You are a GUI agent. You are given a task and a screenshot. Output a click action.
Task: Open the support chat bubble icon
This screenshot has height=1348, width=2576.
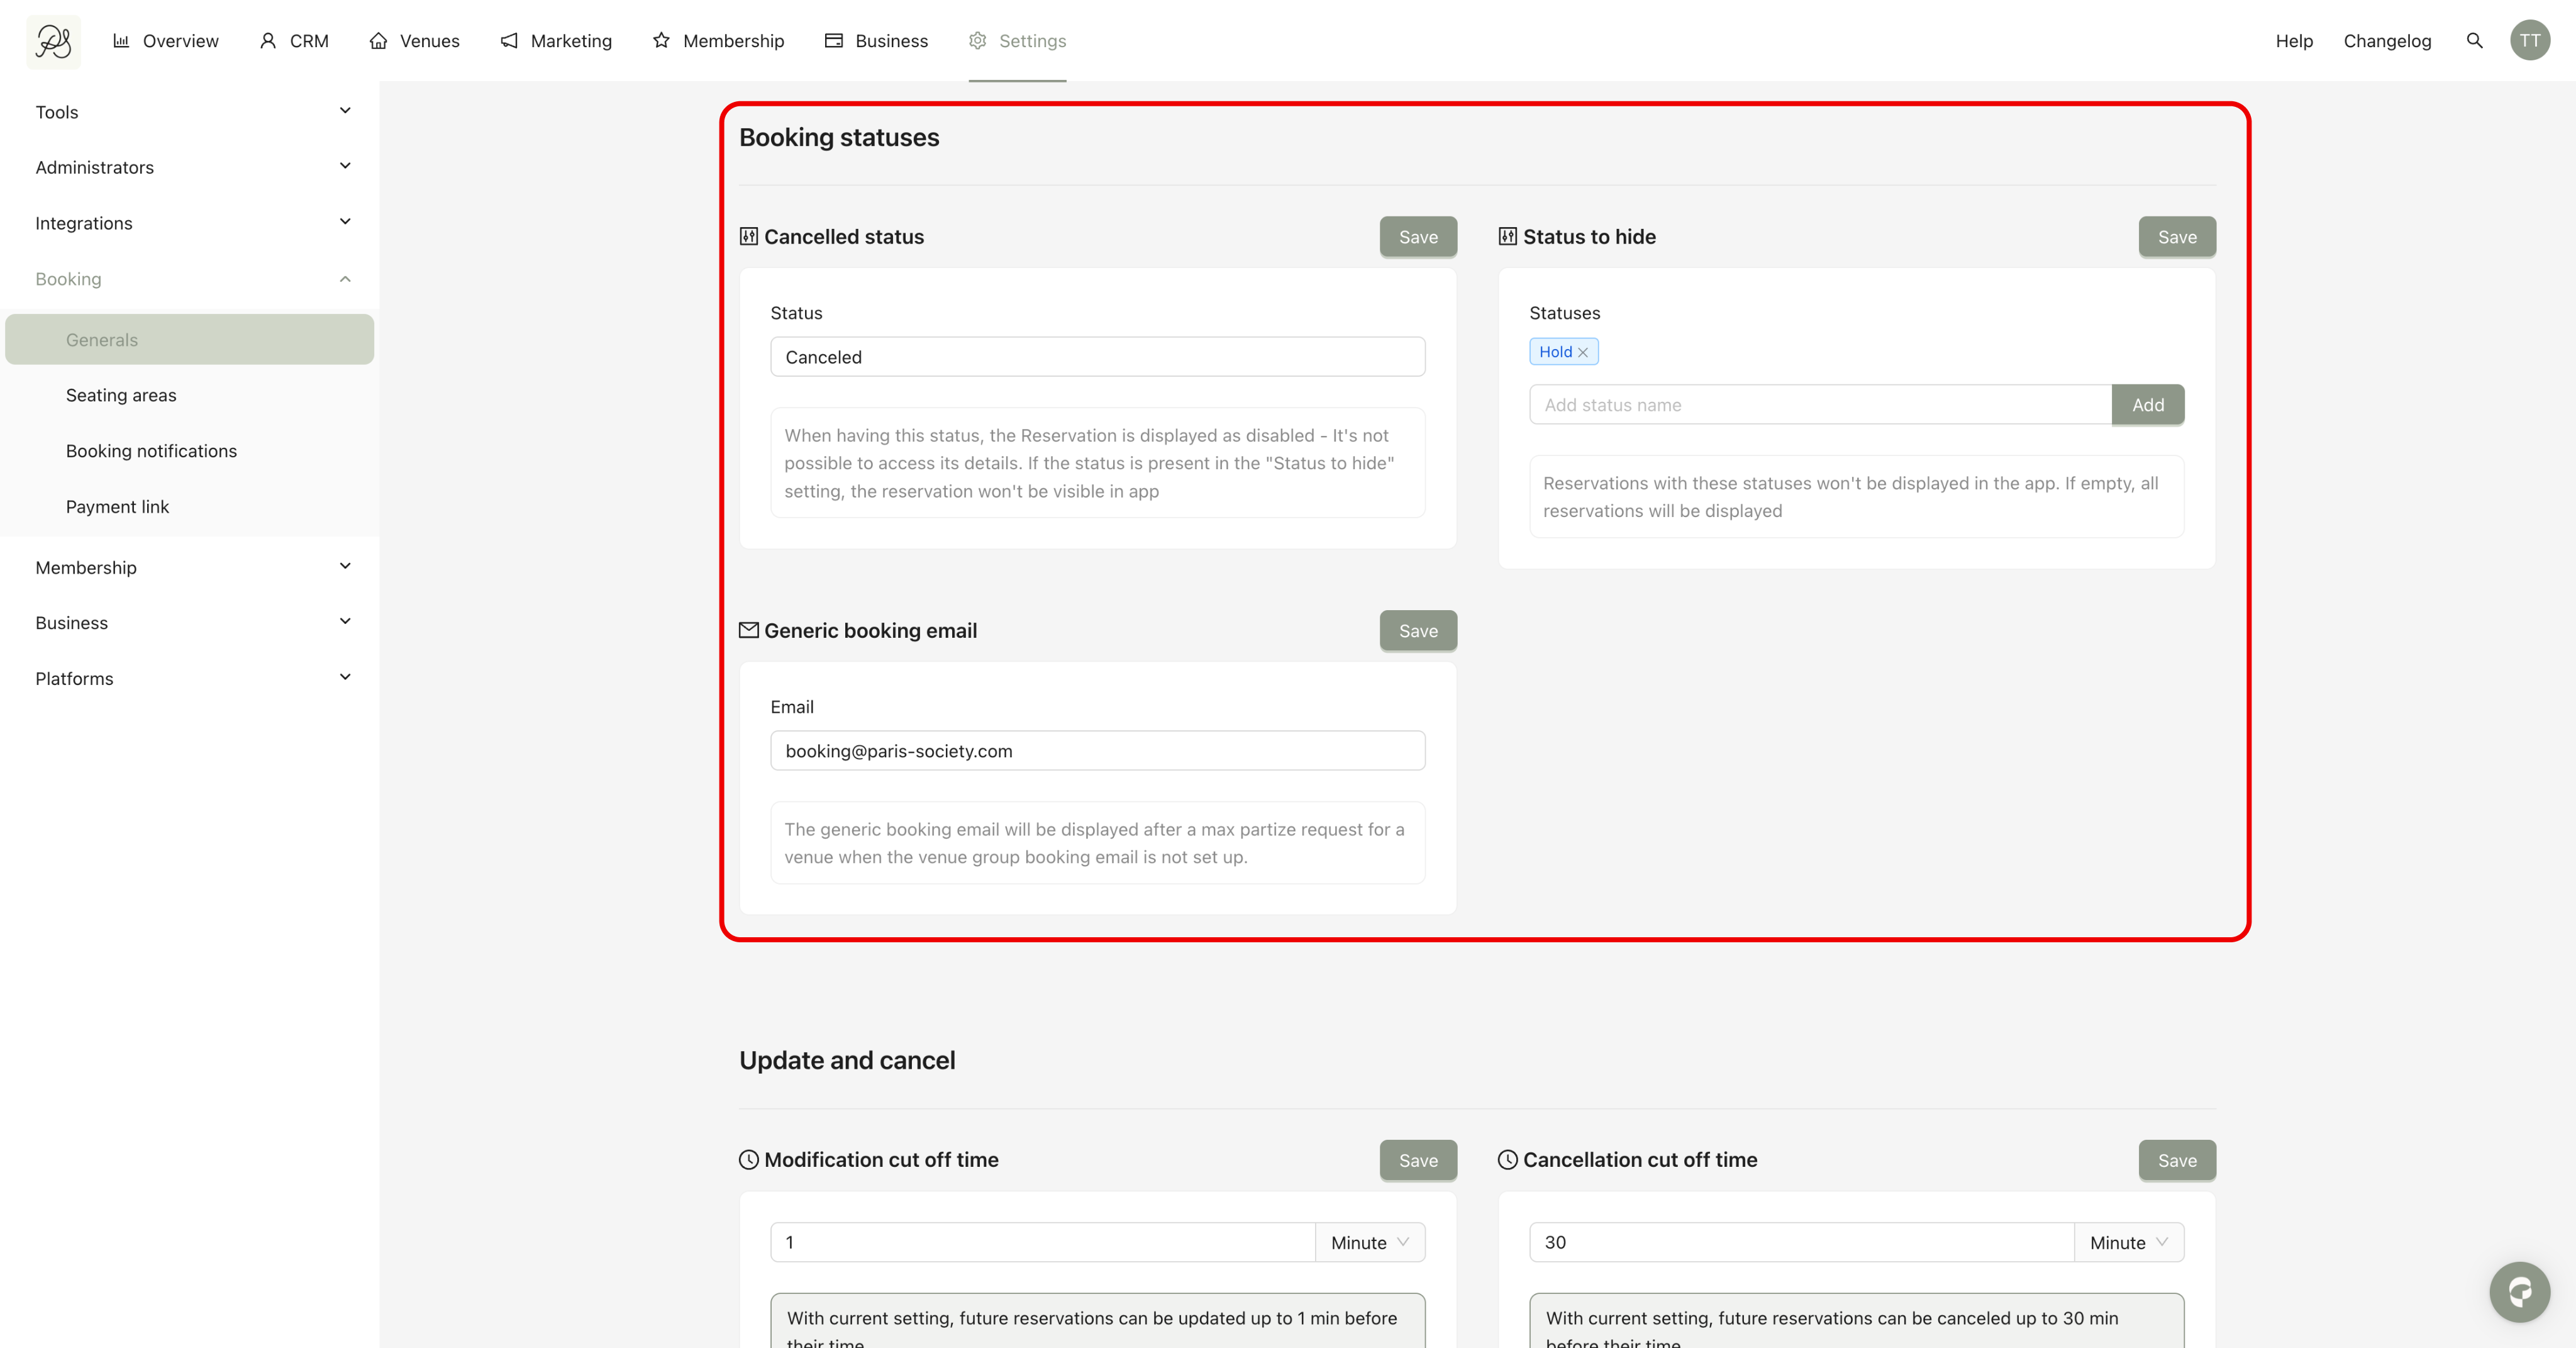pos(2519,1292)
